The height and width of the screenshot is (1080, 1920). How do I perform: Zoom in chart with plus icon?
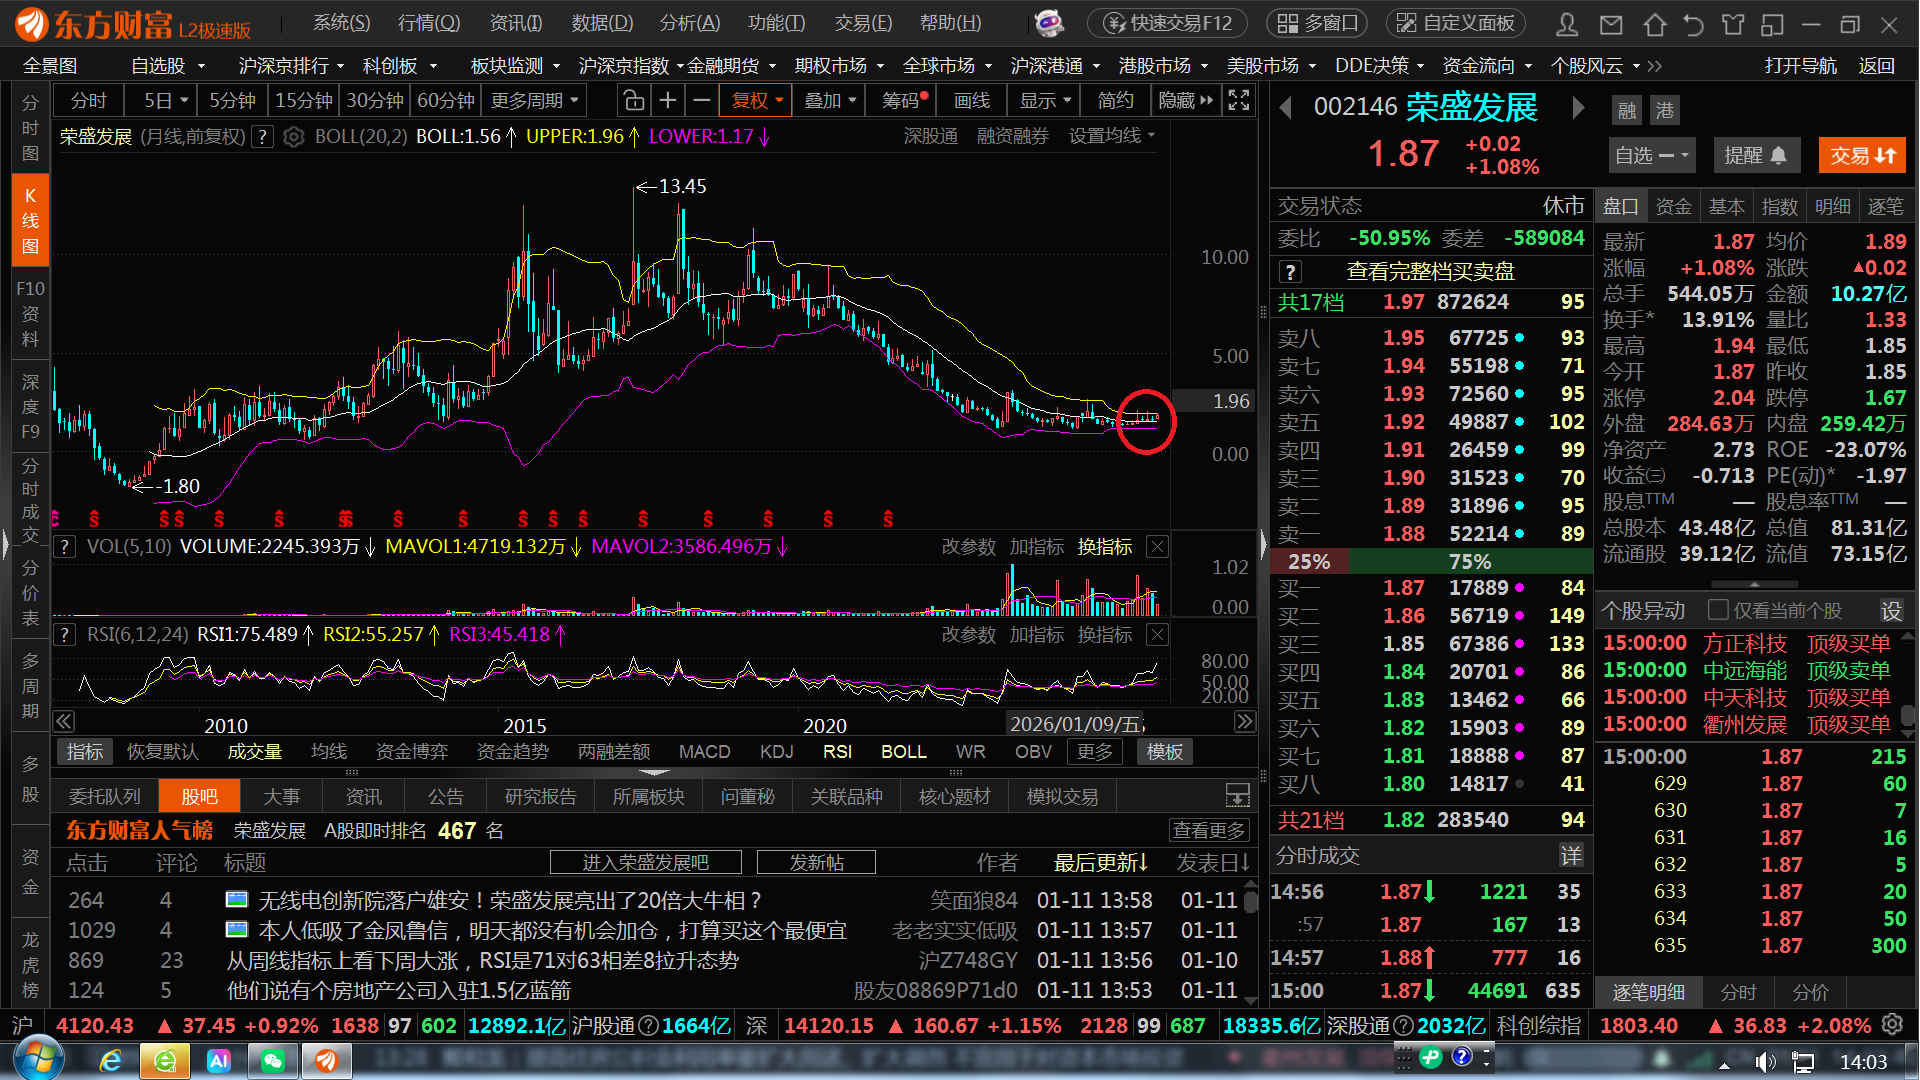point(668,101)
